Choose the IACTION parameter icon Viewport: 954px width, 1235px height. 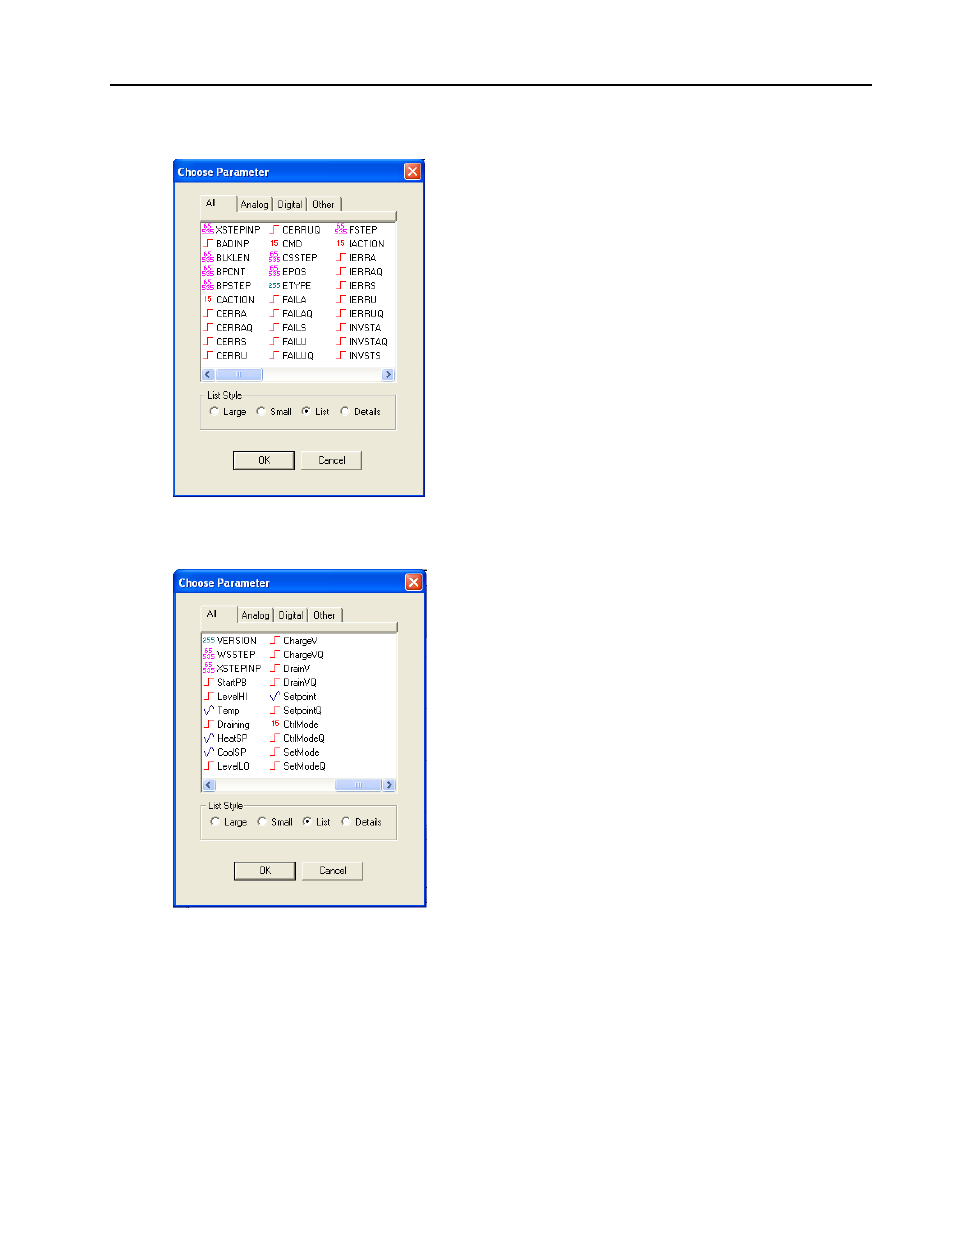(341, 243)
